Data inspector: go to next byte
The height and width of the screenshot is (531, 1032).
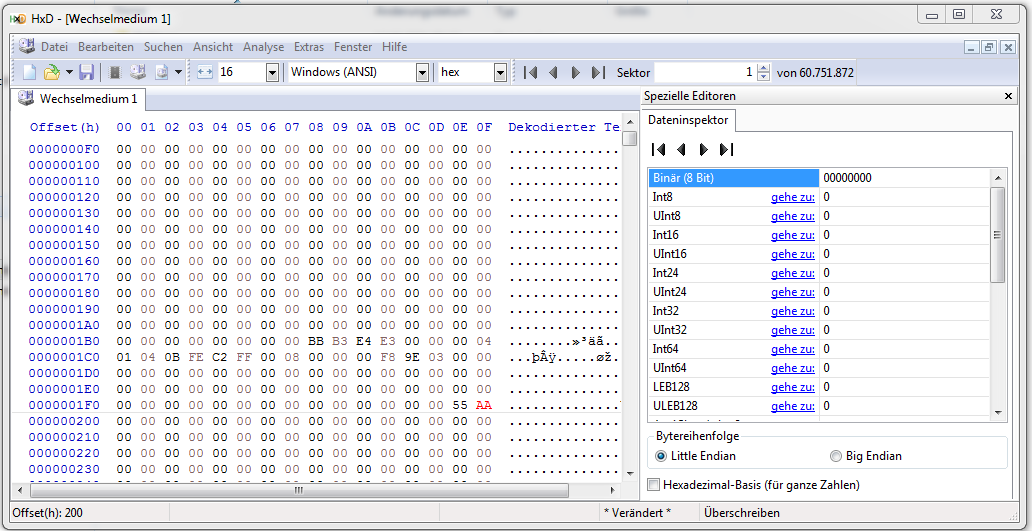click(704, 150)
